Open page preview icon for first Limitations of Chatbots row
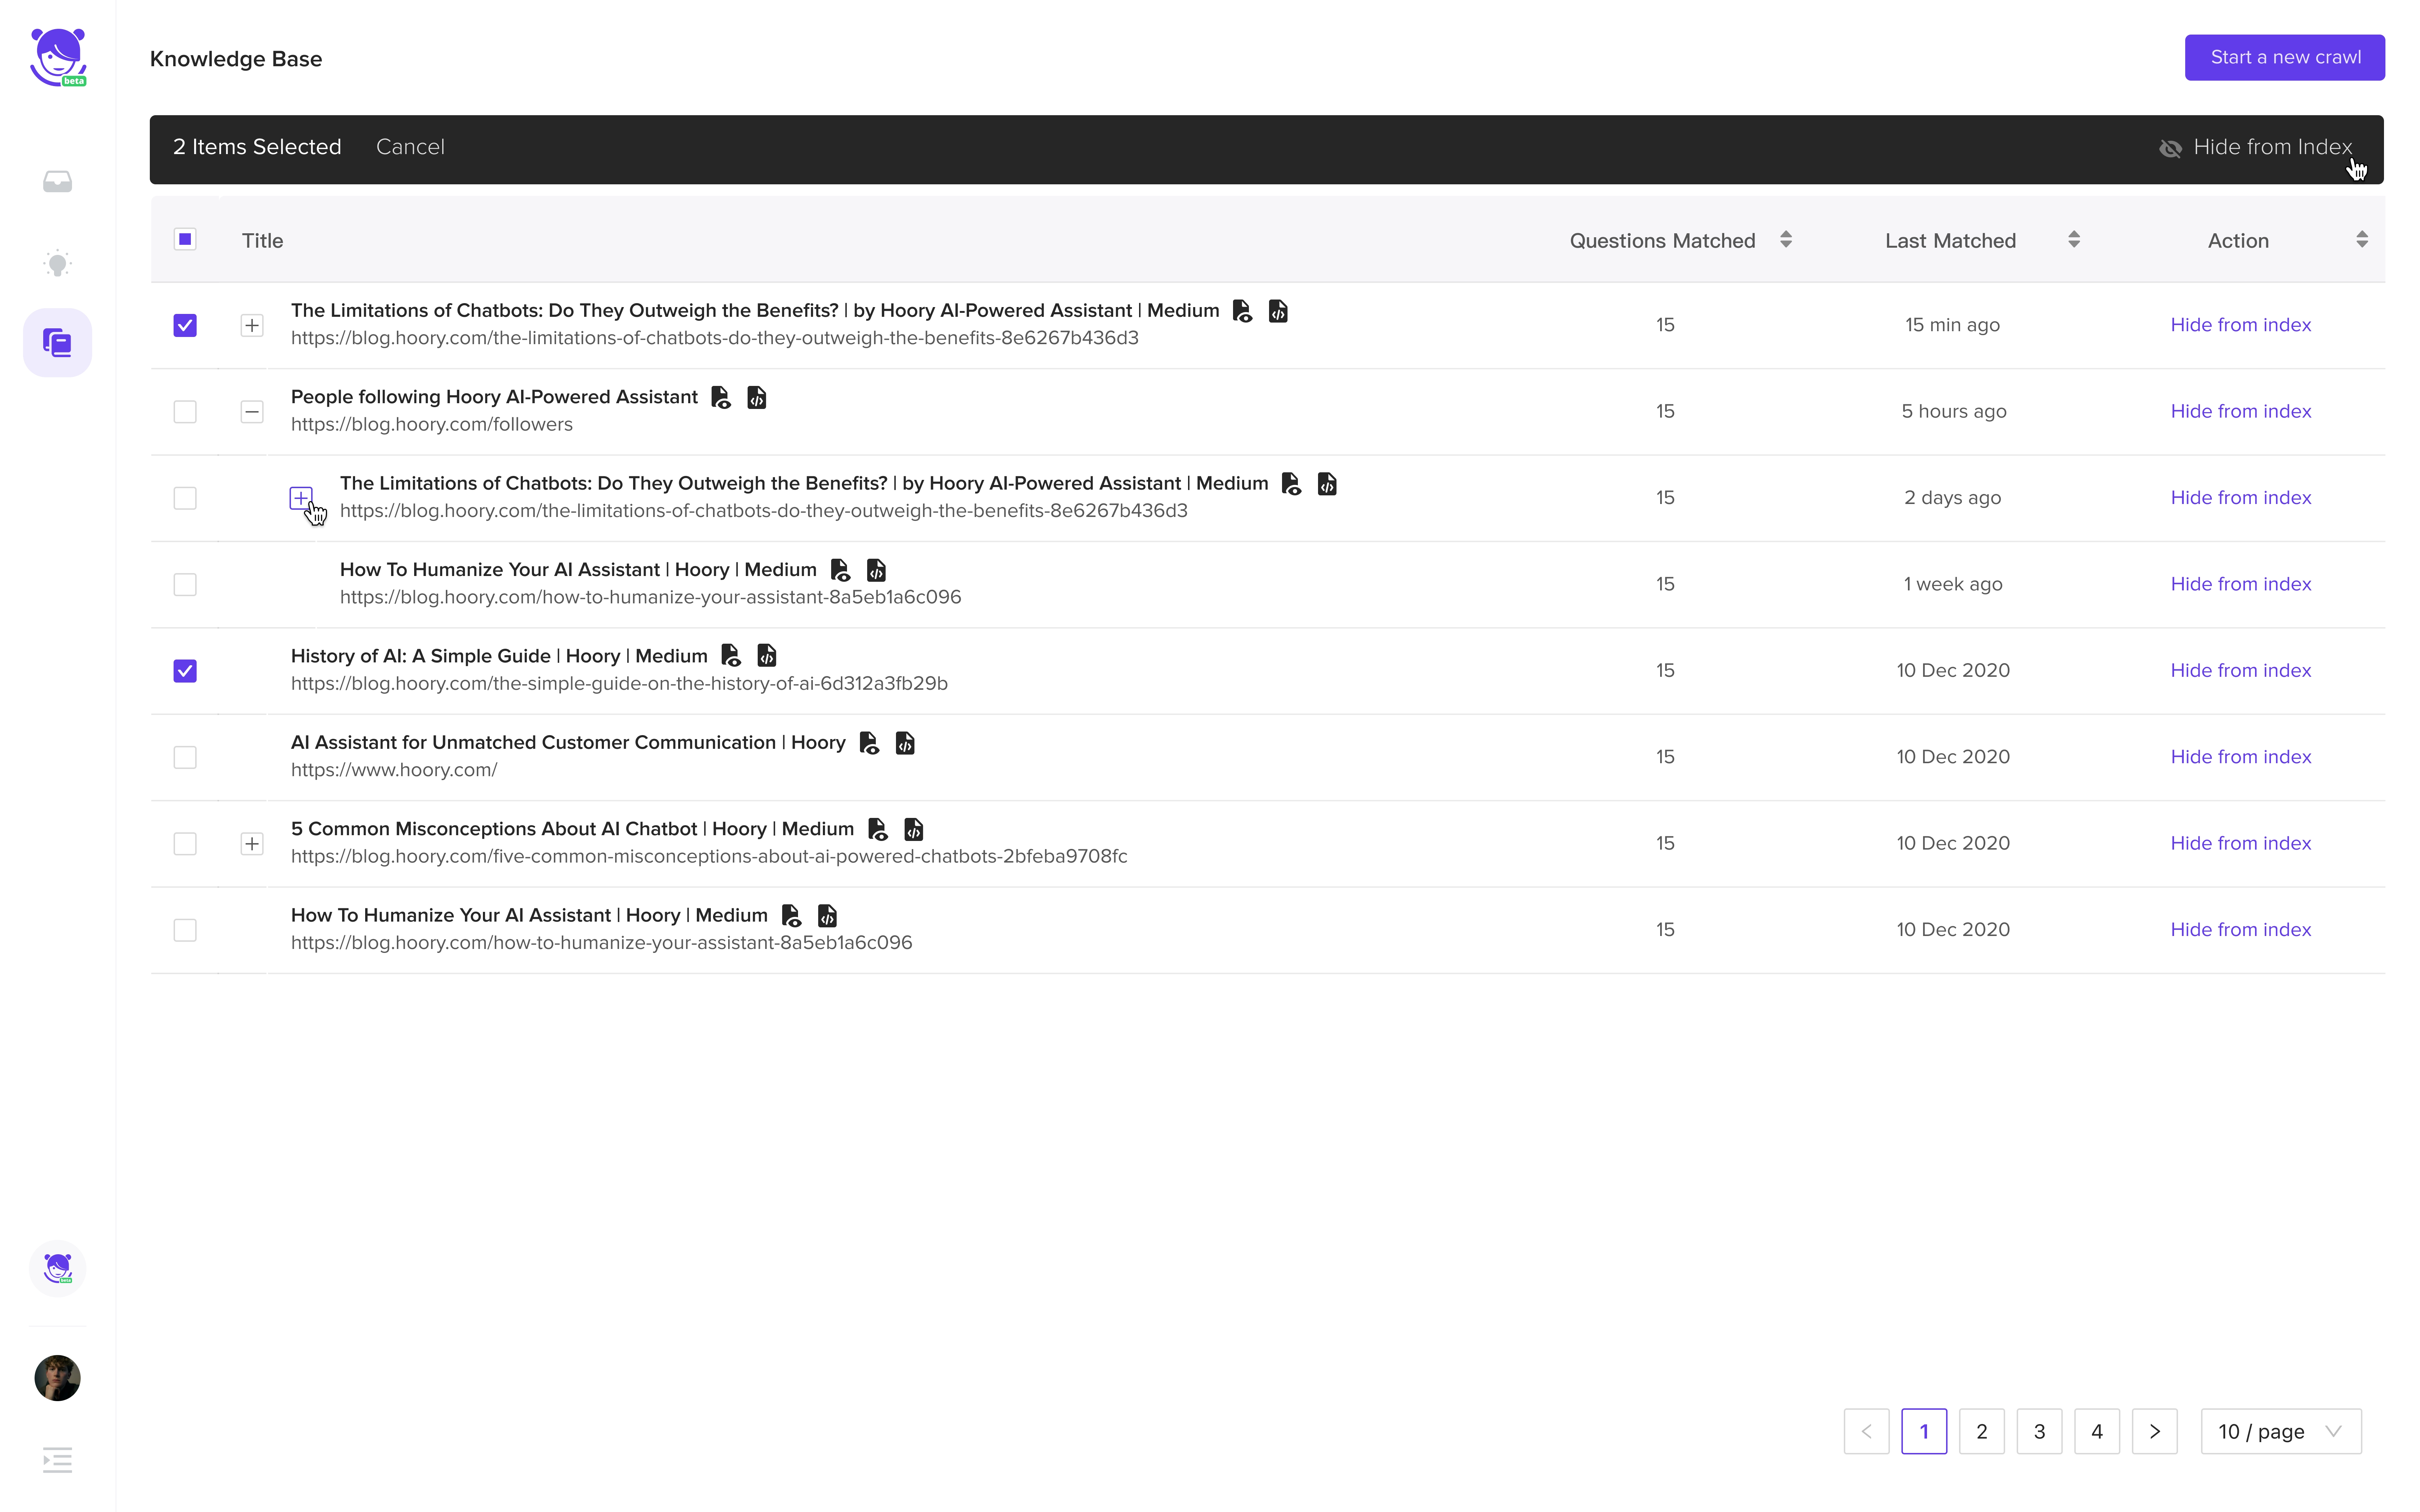The height and width of the screenshot is (1512, 2420). click(x=1242, y=311)
